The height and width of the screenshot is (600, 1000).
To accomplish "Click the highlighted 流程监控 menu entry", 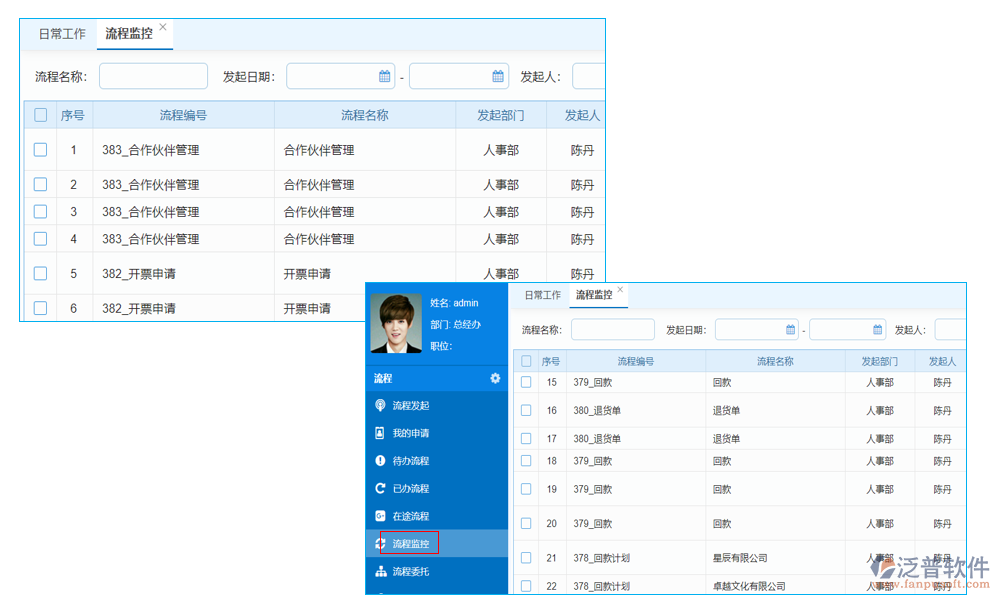I will (x=410, y=544).
